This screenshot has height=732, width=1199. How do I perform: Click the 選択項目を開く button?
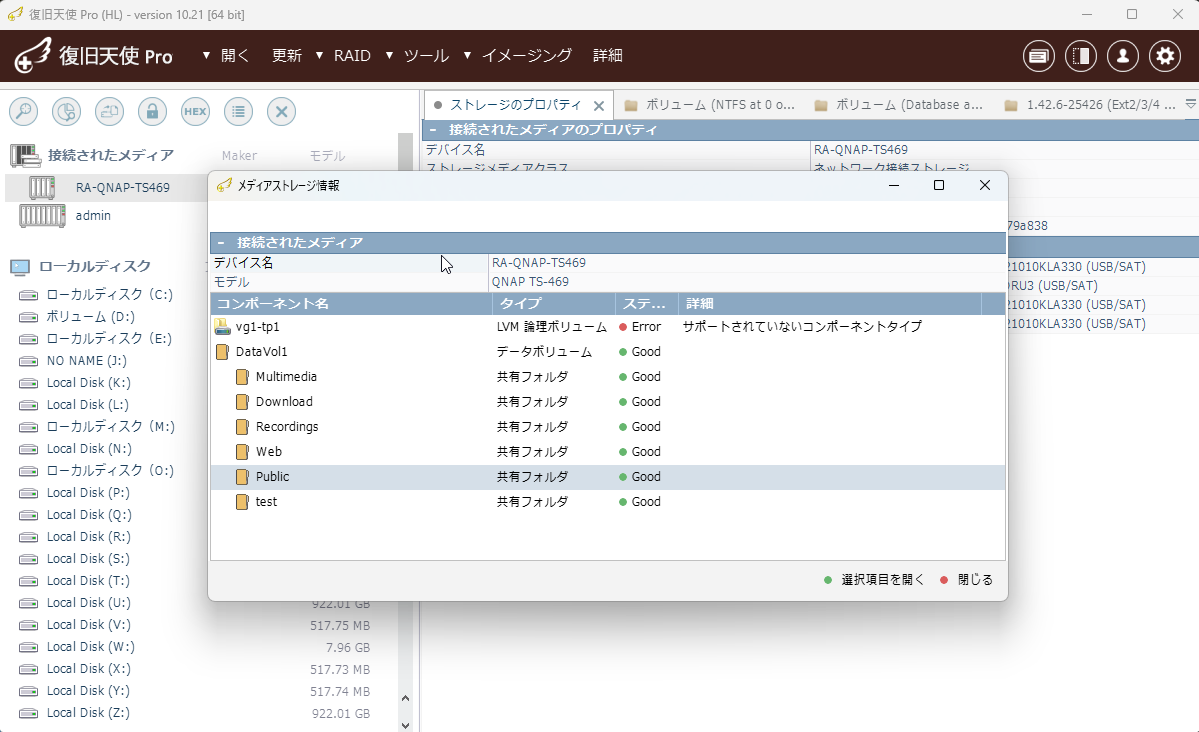(873, 580)
